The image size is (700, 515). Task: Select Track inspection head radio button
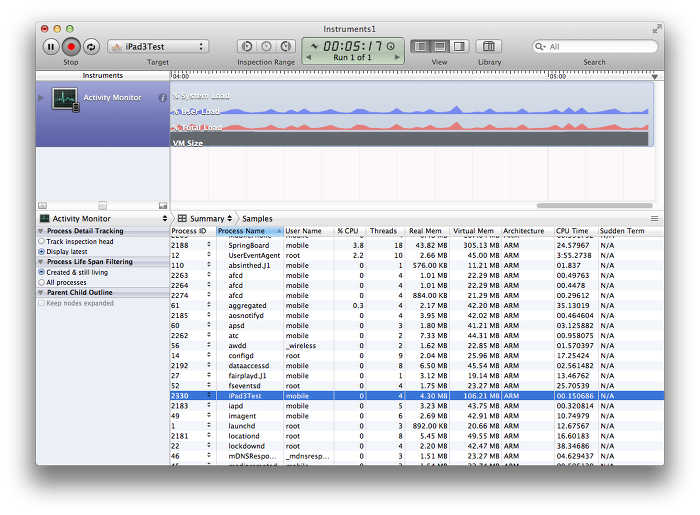point(42,241)
